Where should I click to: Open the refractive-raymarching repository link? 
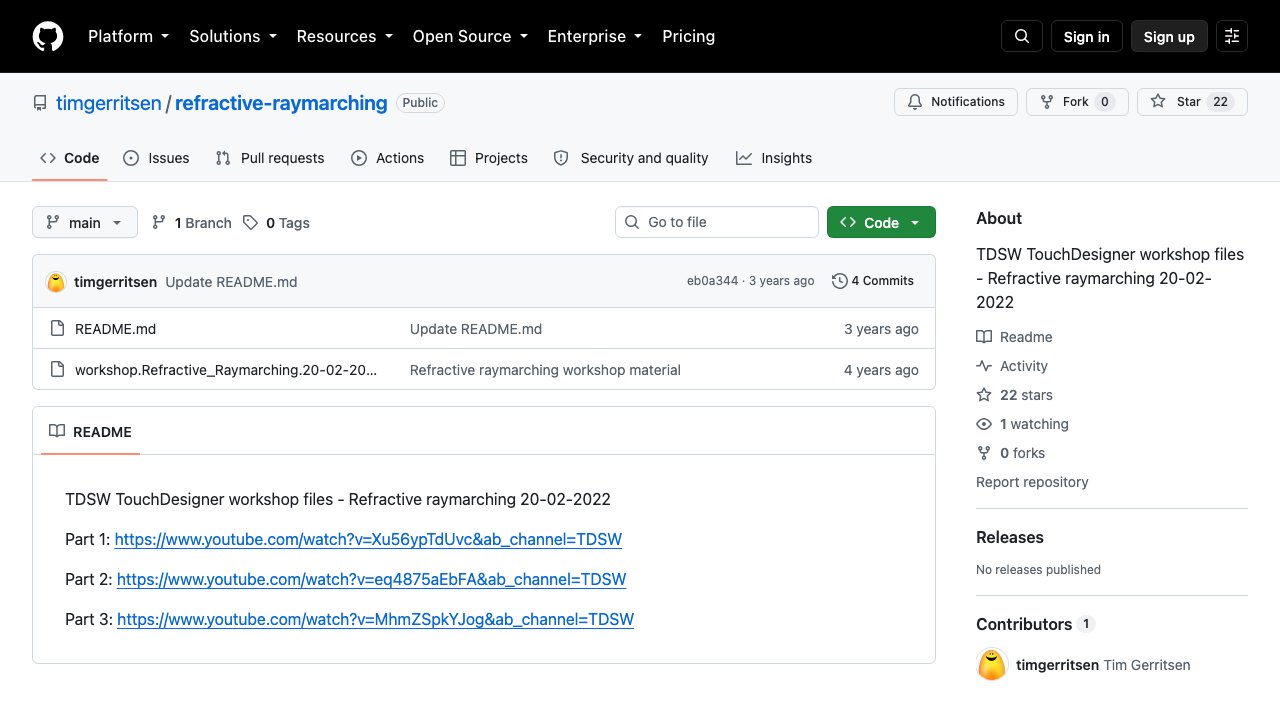tap(281, 103)
